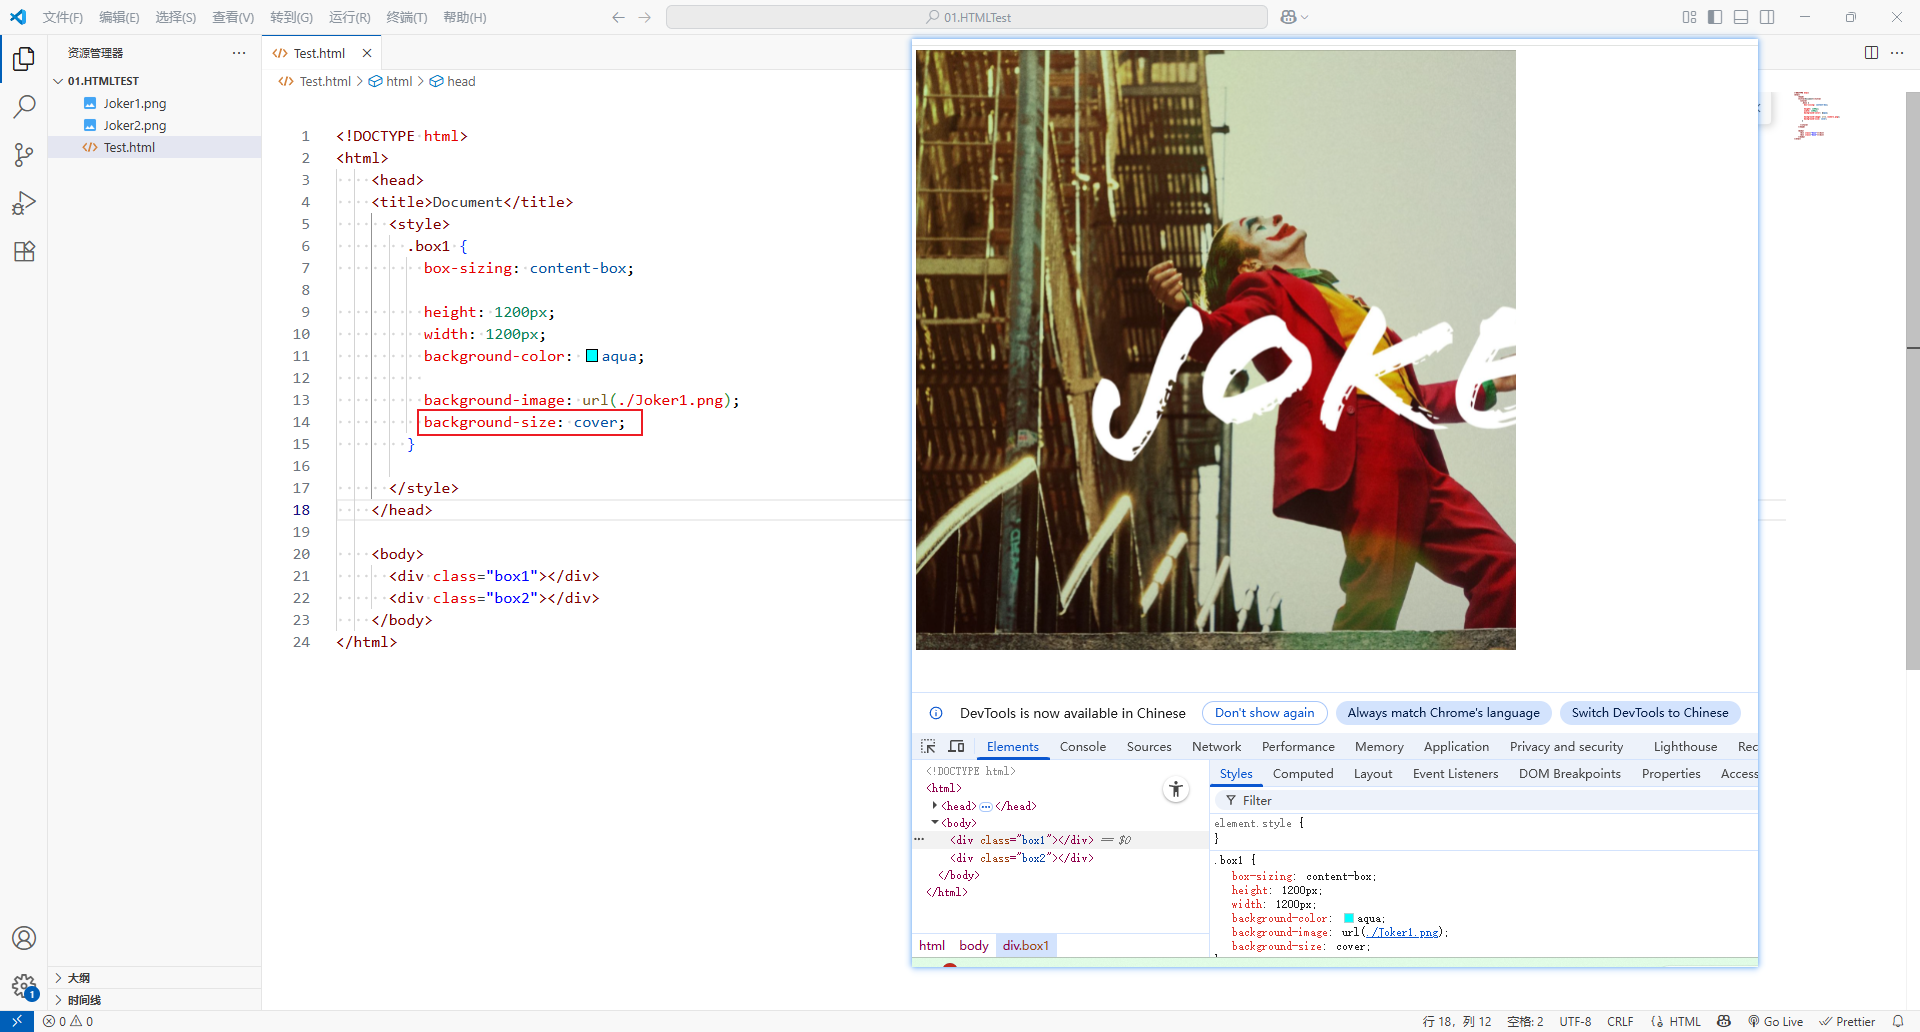Switch to DevTools Network tab
This screenshot has width=1920, height=1032.
click(x=1216, y=746)
